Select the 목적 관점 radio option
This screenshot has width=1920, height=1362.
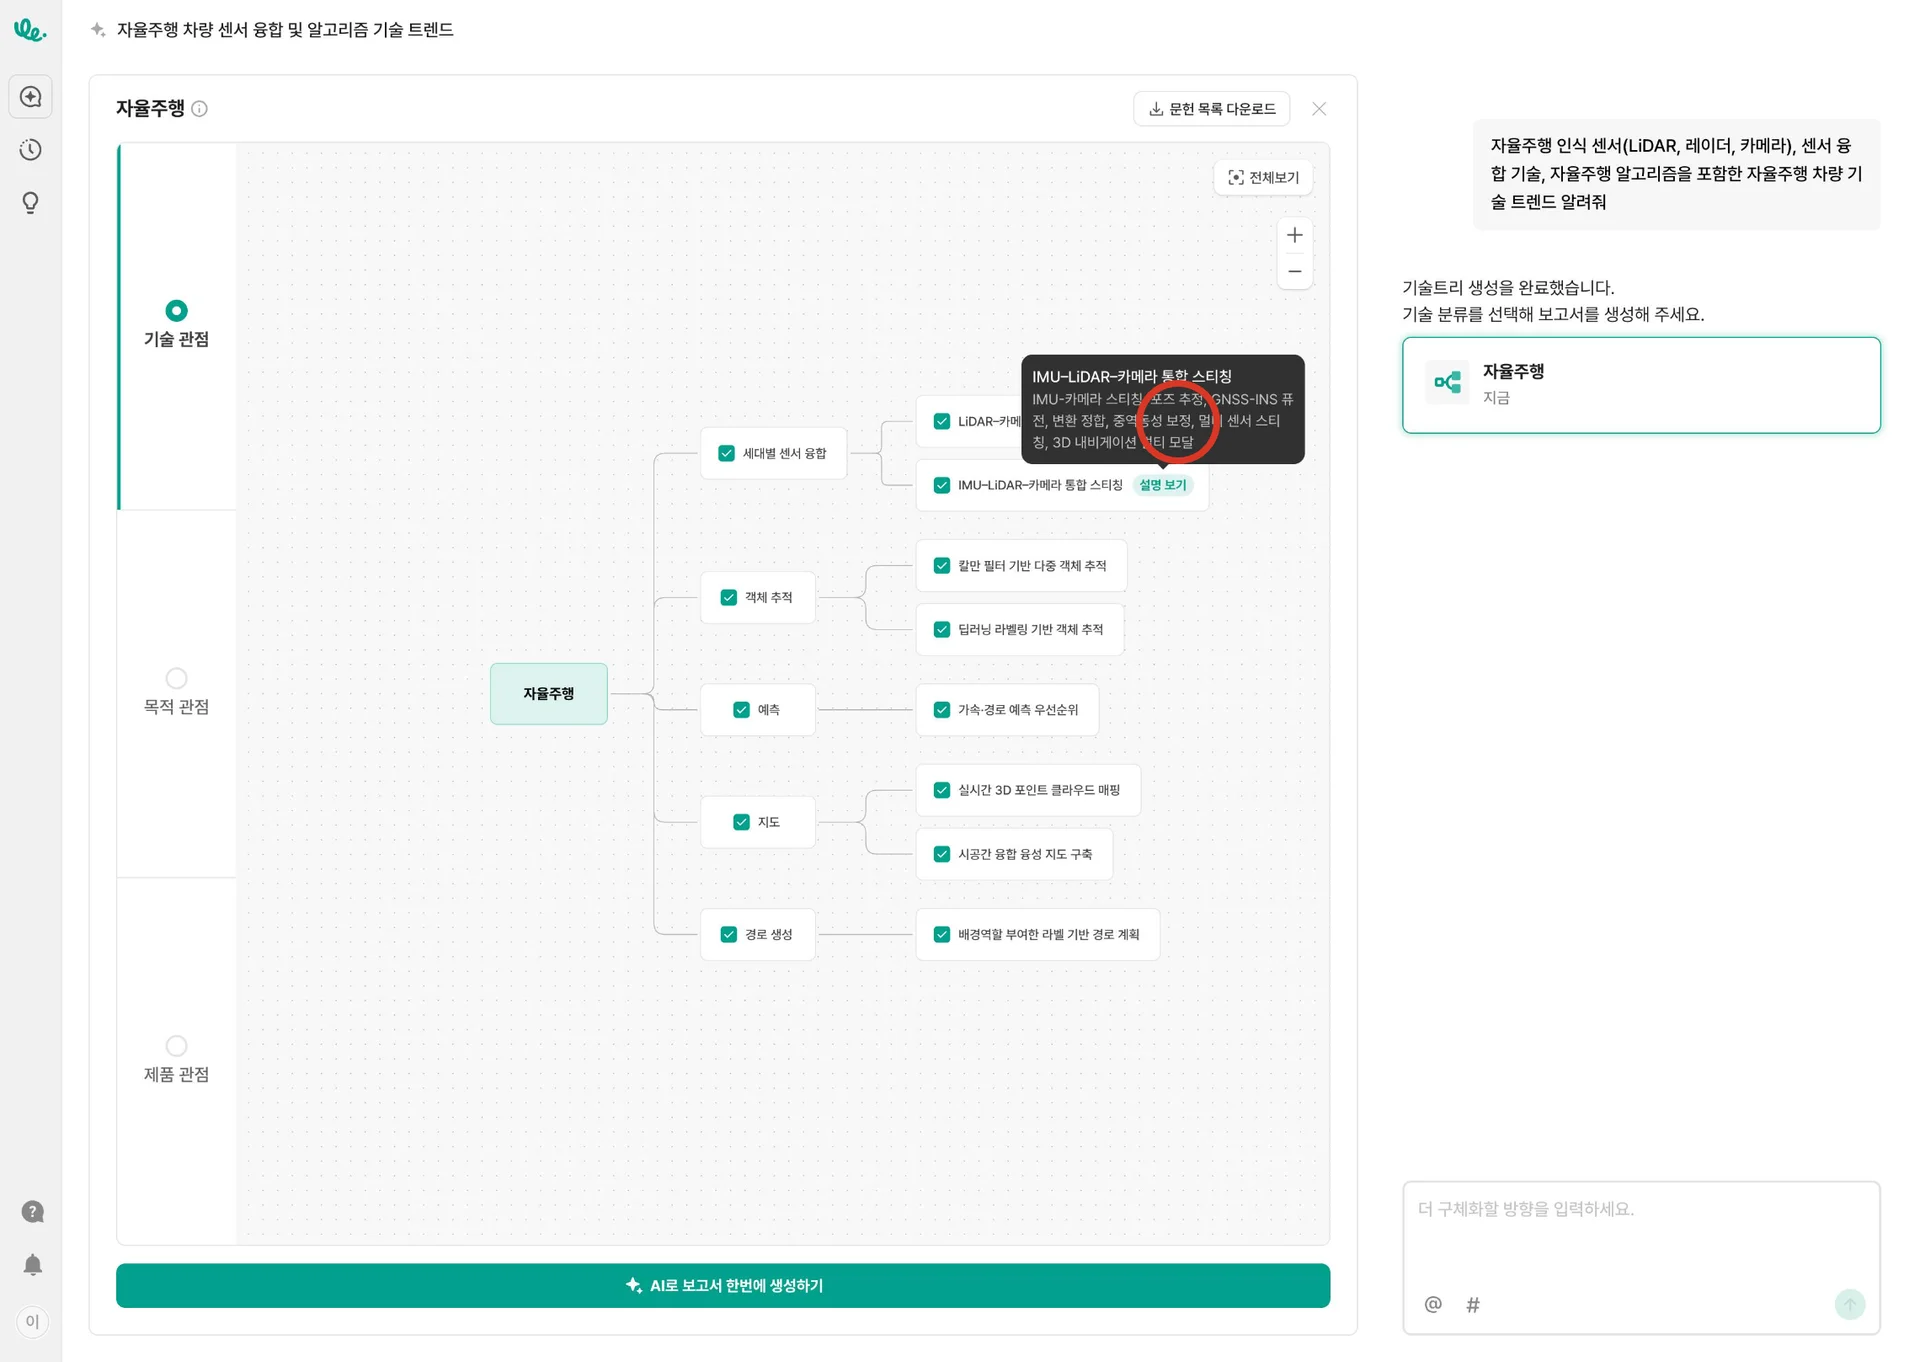[x=177, y=679]
